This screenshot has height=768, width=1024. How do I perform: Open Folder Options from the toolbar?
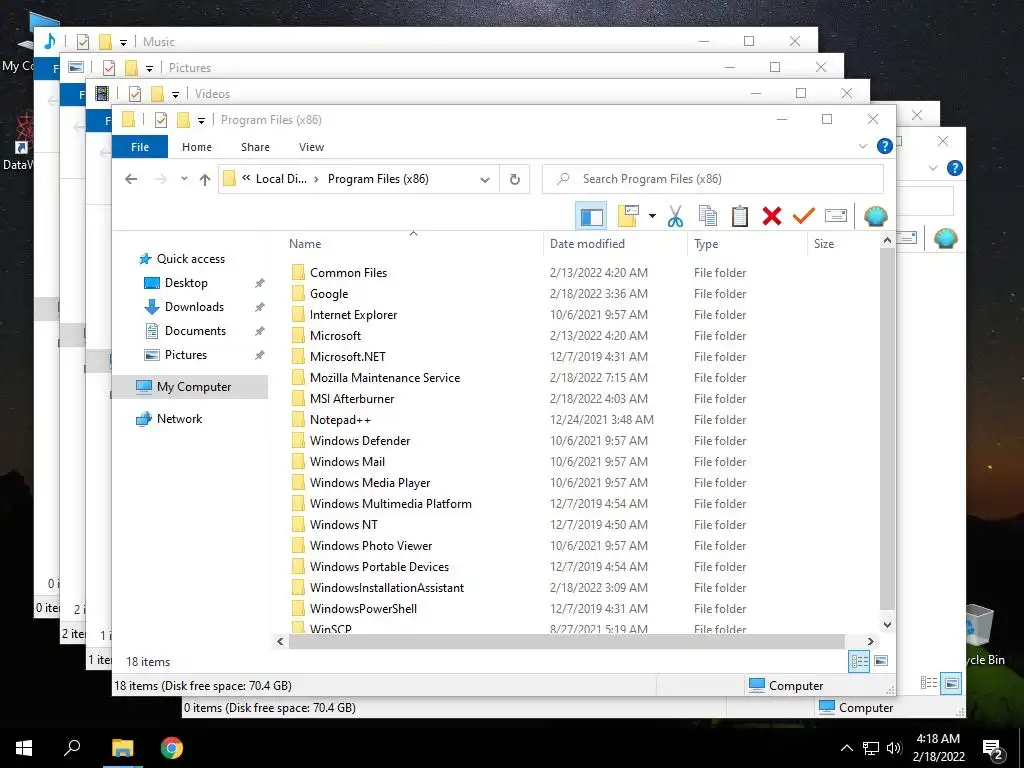pos(628,216)
